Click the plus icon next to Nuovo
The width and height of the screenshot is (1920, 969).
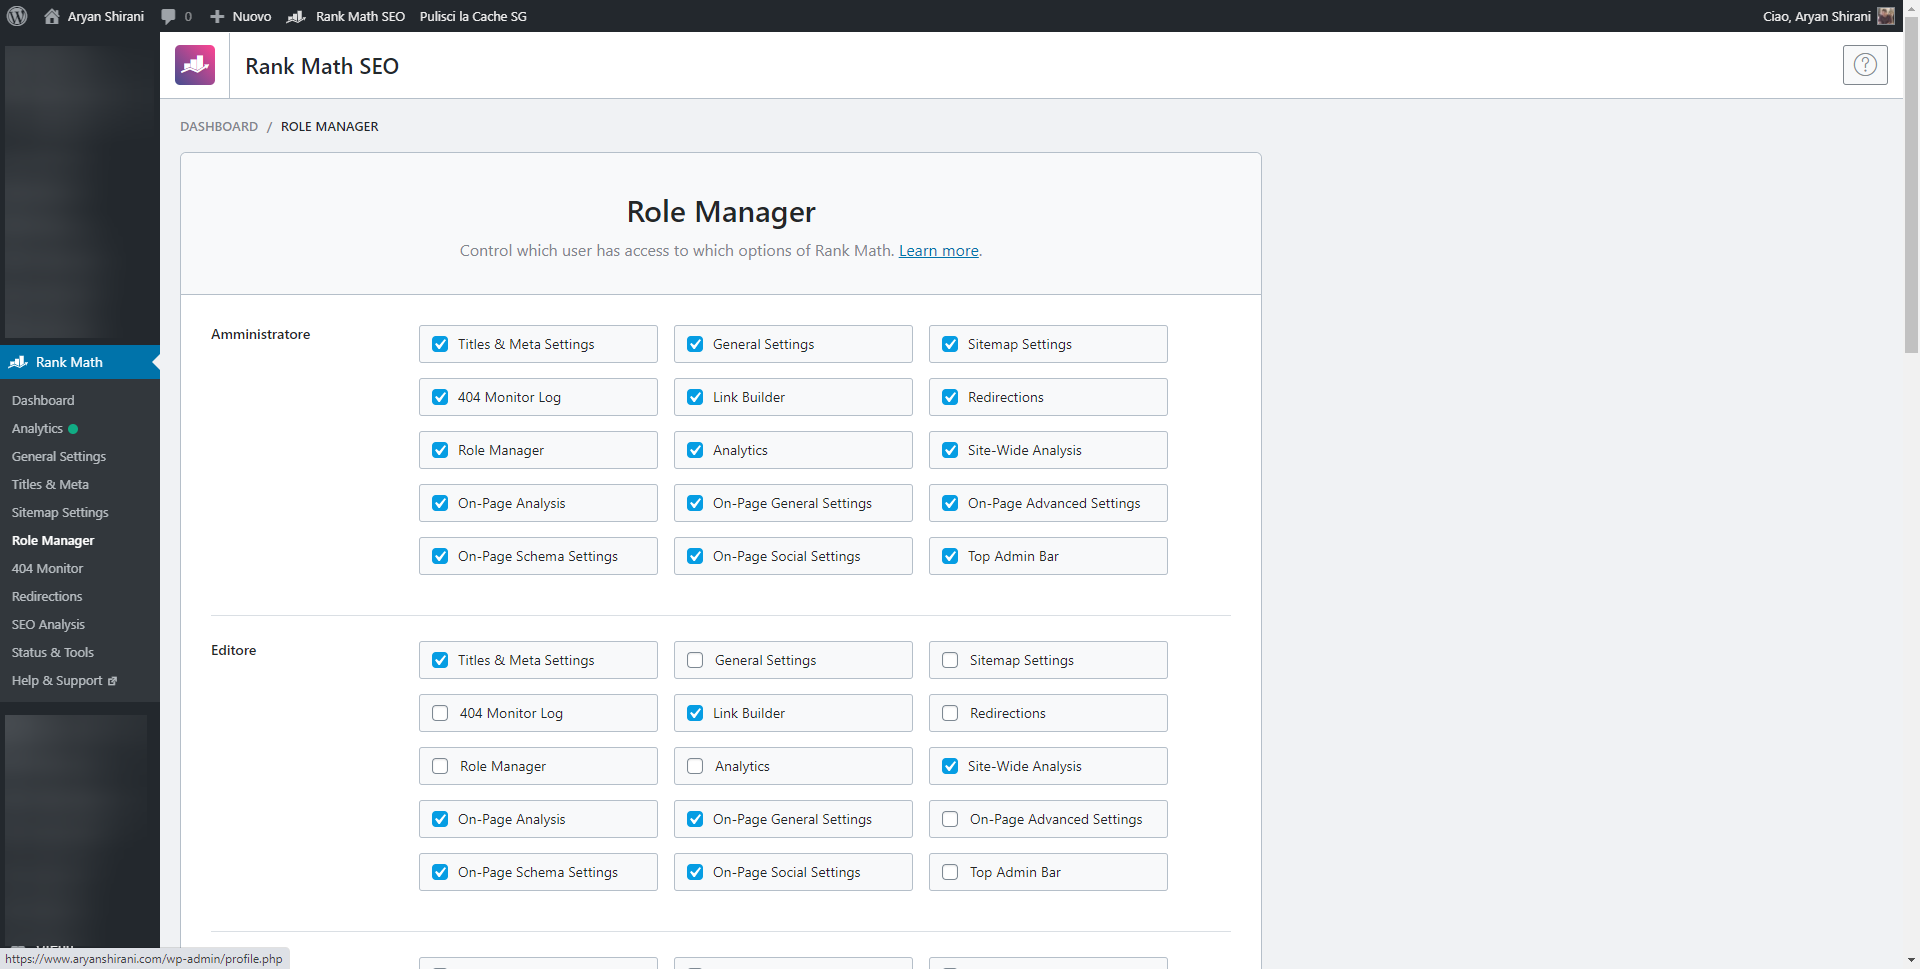click(217, 16)
